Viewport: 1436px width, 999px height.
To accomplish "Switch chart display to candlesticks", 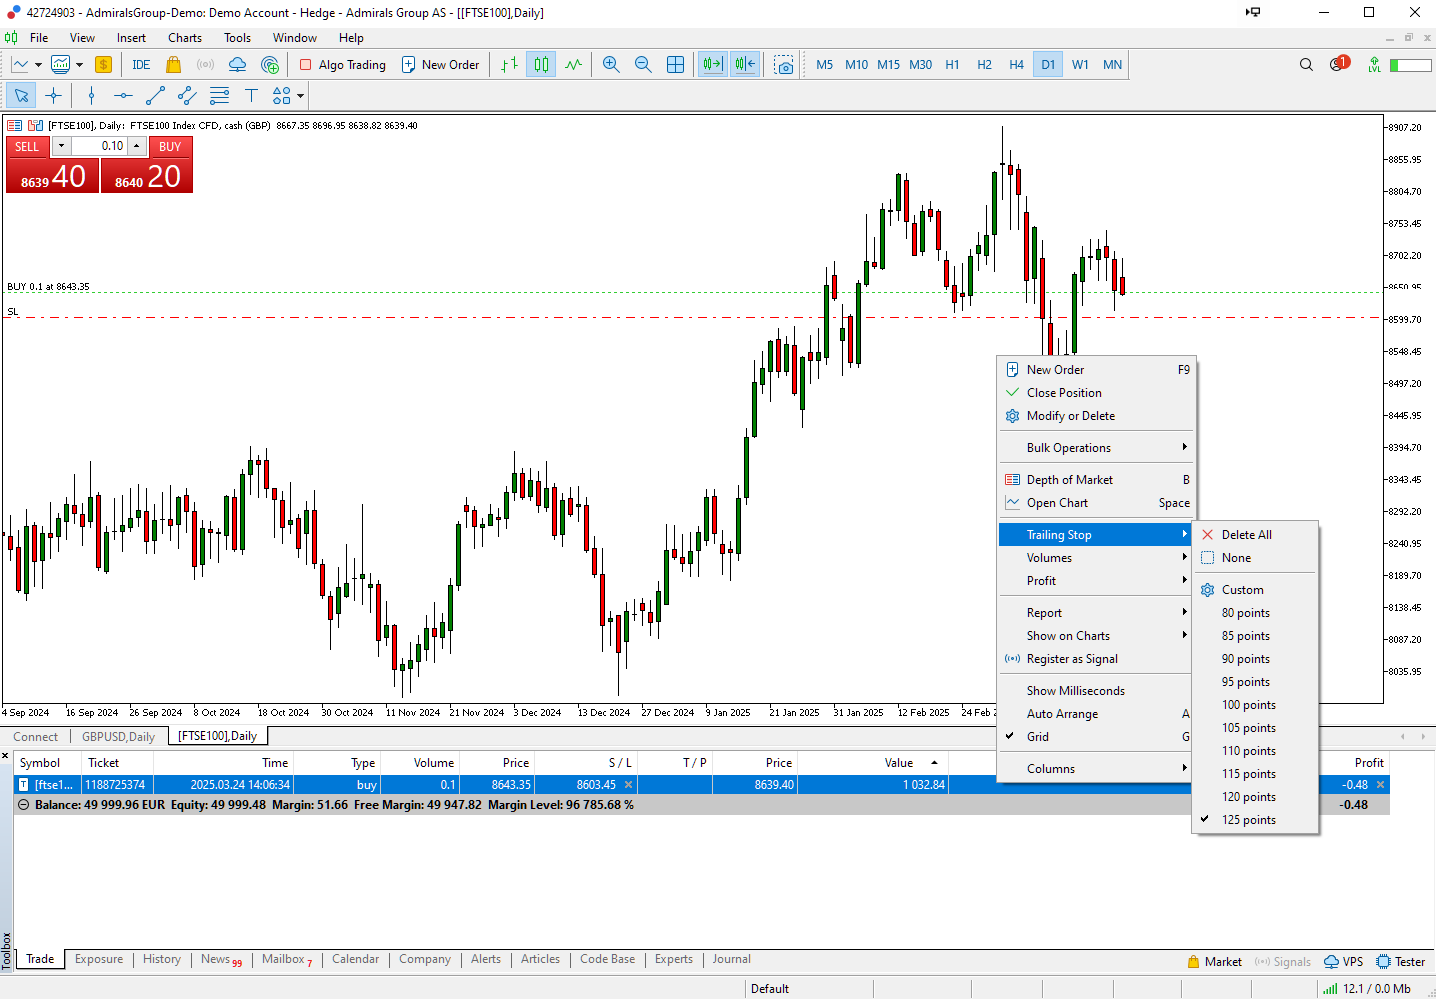I will (x=541, y=64).
